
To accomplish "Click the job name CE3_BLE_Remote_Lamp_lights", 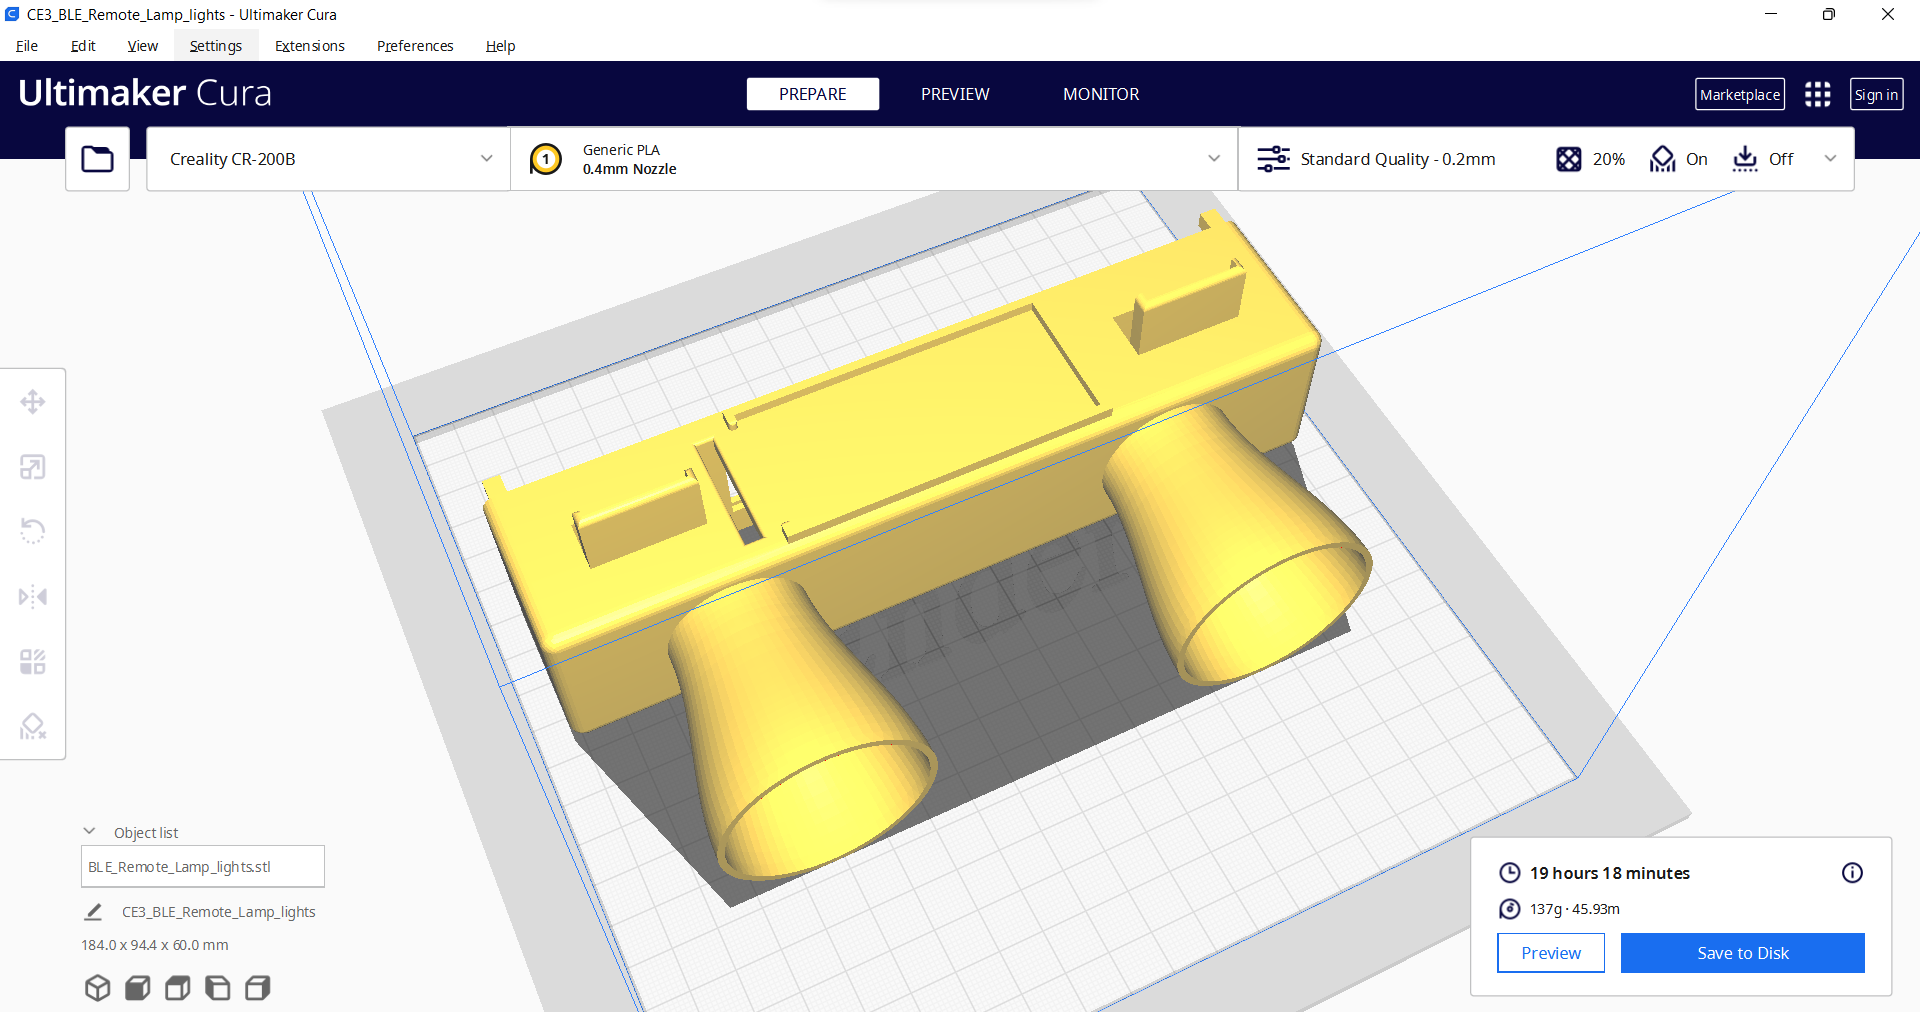I will (x=219, y=912).
